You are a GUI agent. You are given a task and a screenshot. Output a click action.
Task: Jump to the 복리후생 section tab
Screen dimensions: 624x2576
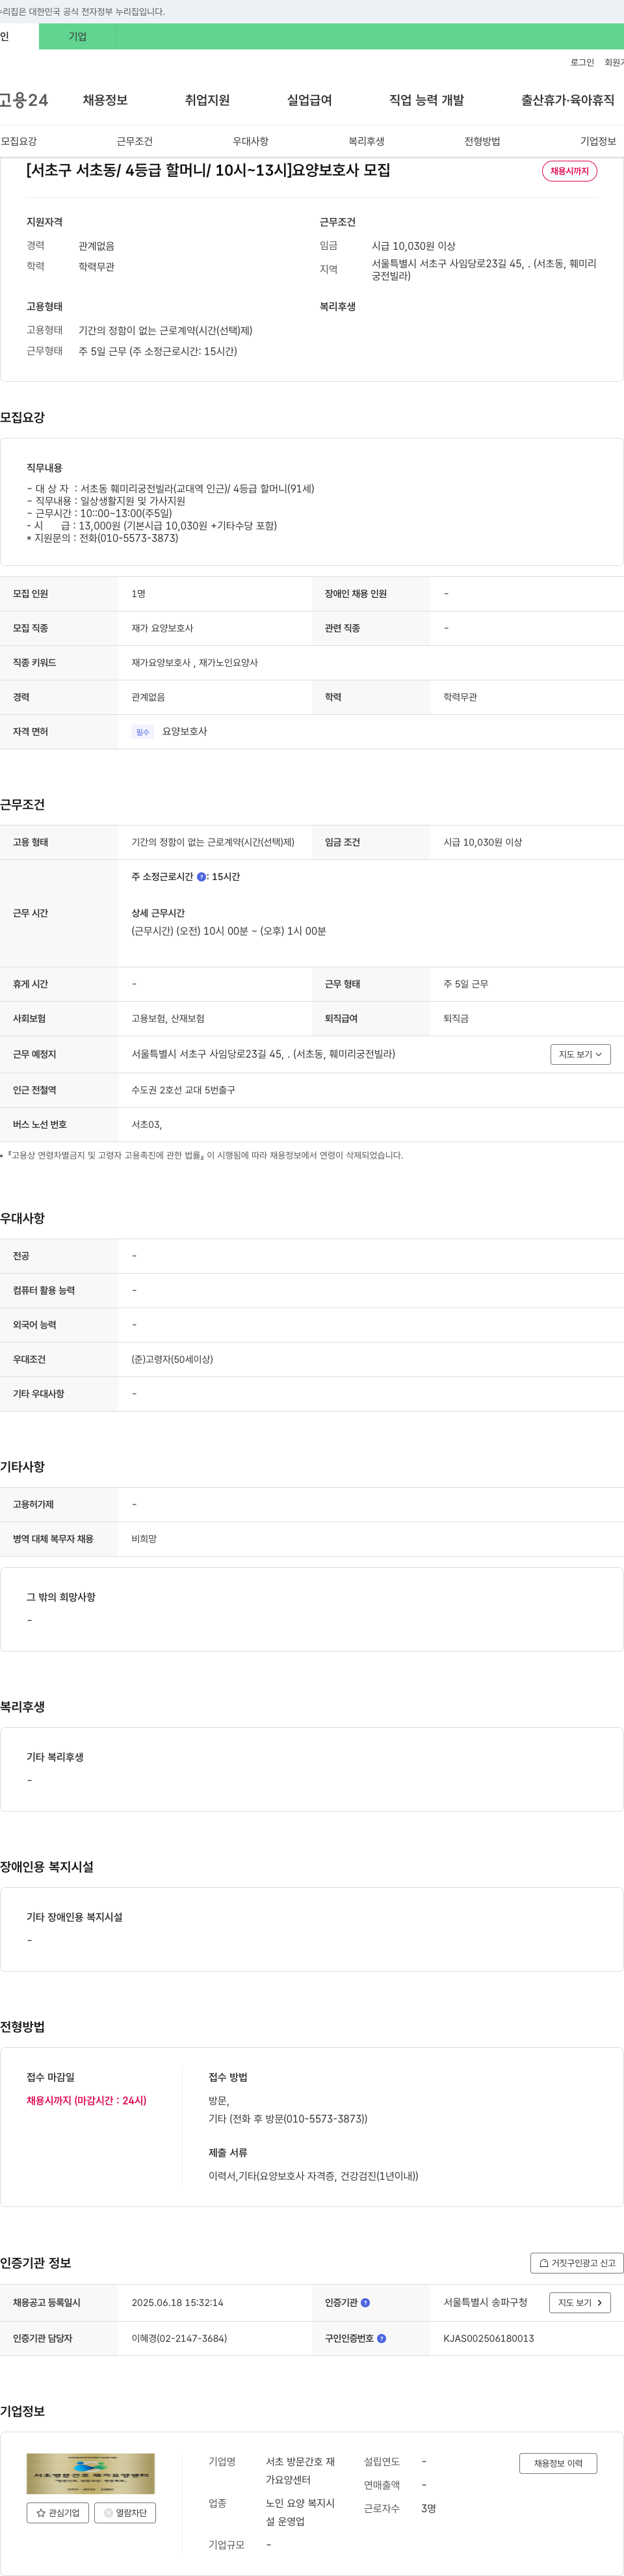pos(366,141)
